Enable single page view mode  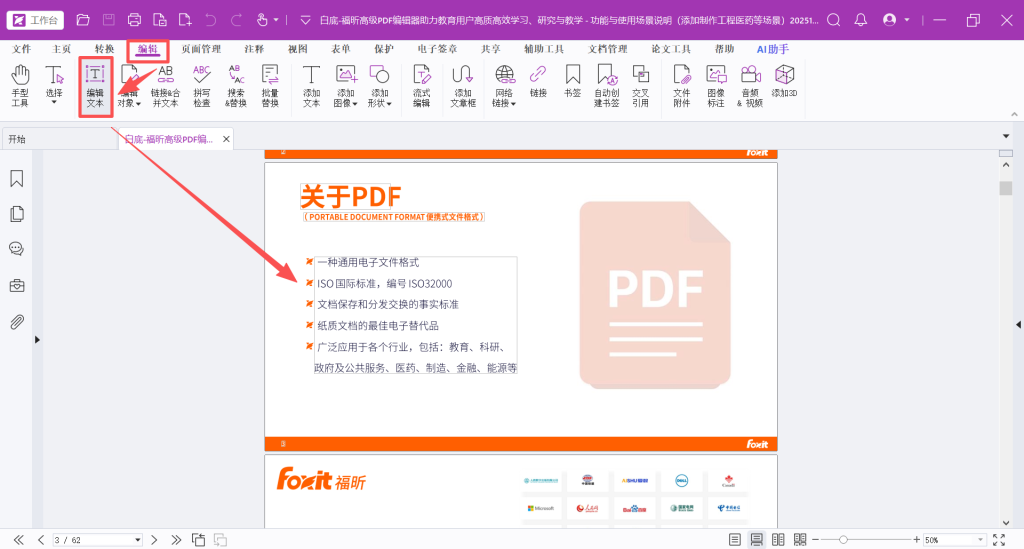click(x=735, y=540)
